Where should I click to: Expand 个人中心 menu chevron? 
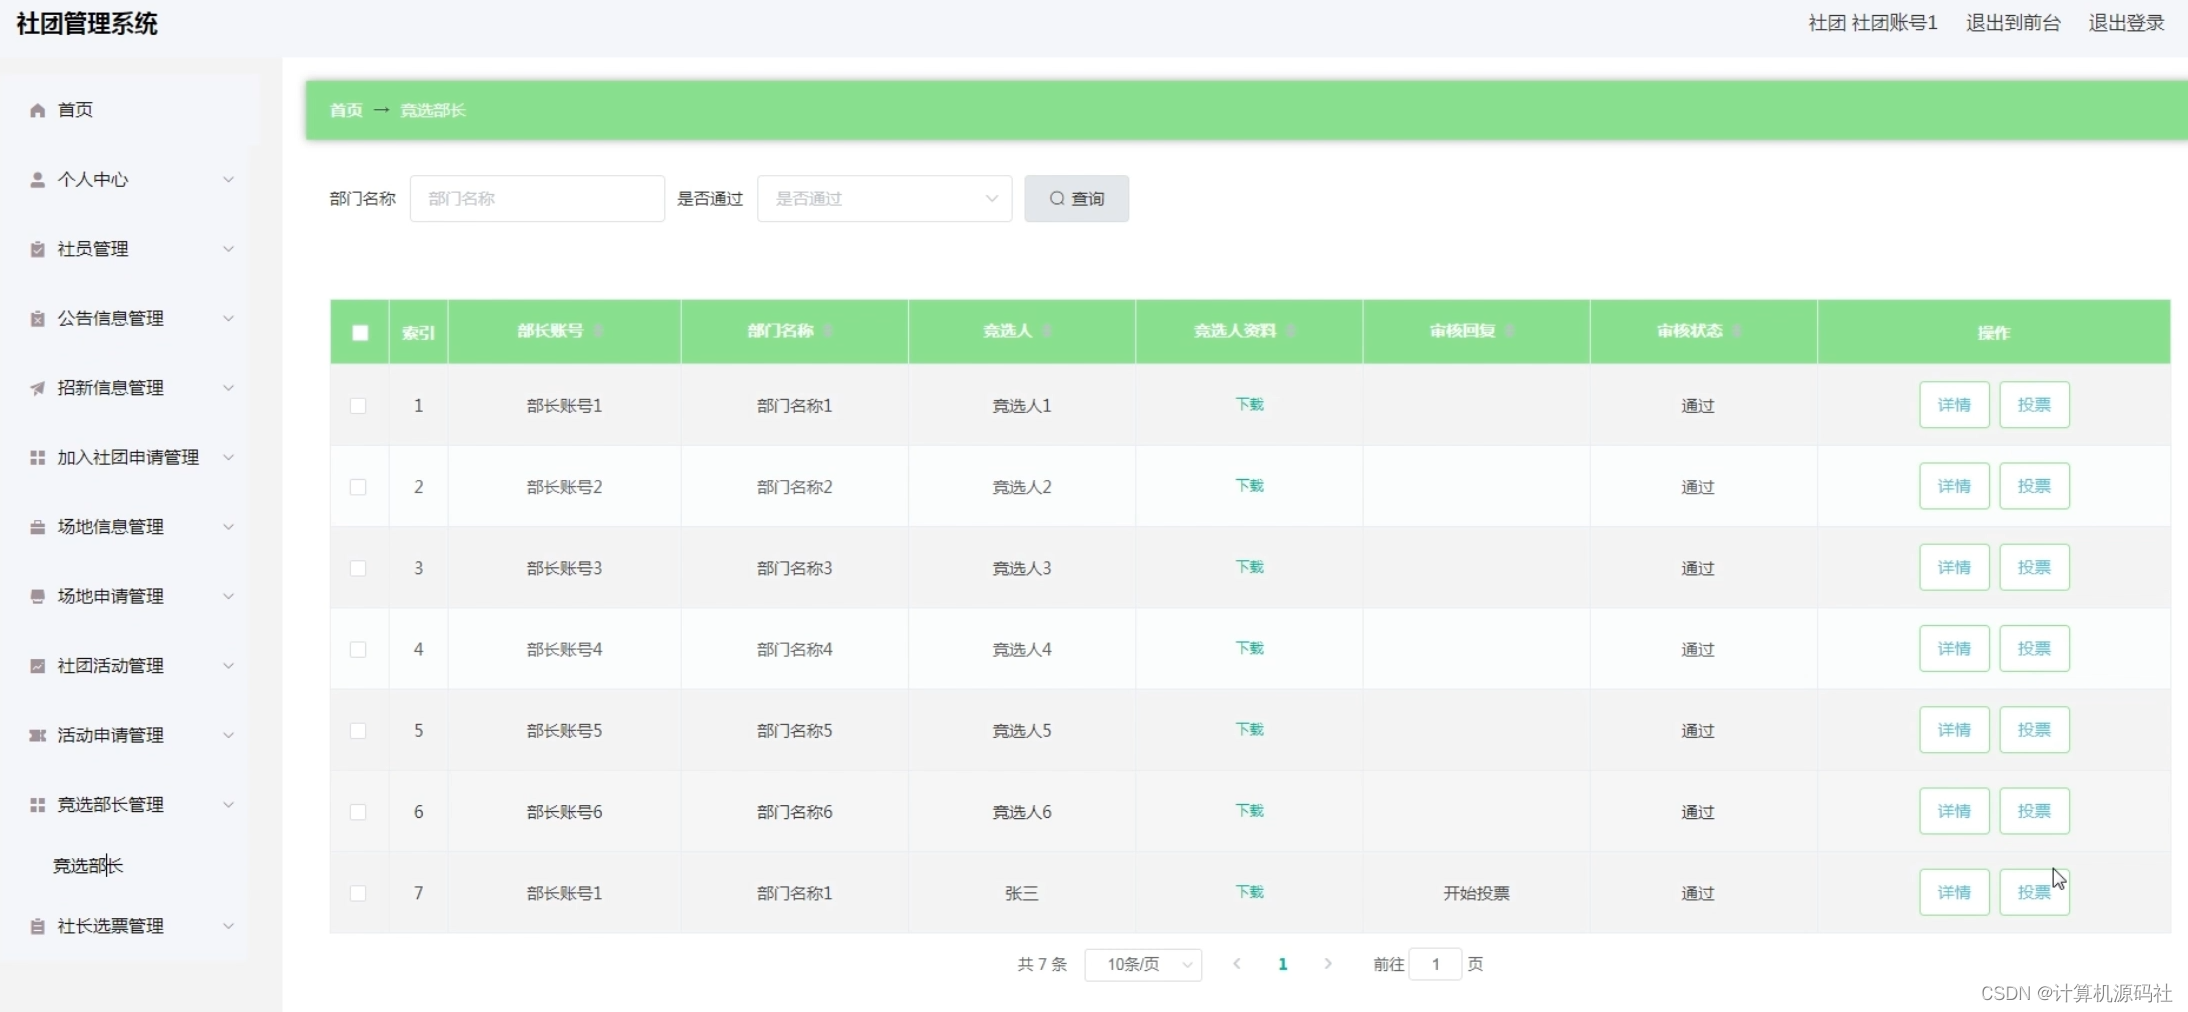click(x=228, y=180)
